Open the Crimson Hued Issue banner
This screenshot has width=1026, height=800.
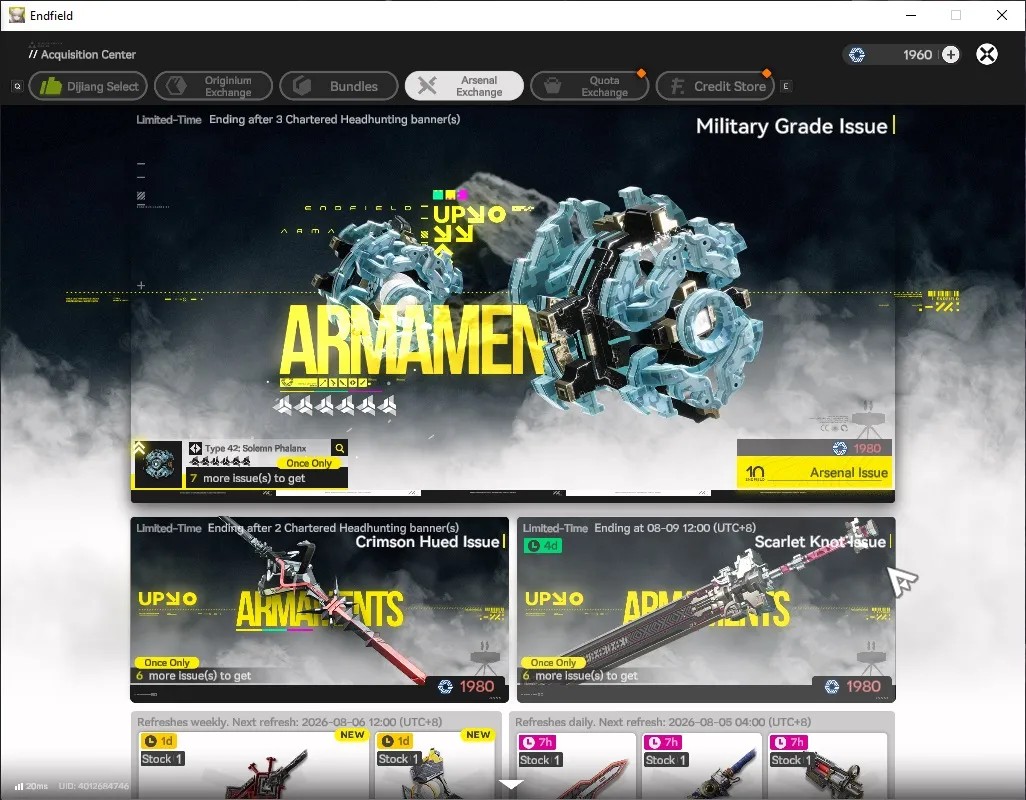coord(319,610)
